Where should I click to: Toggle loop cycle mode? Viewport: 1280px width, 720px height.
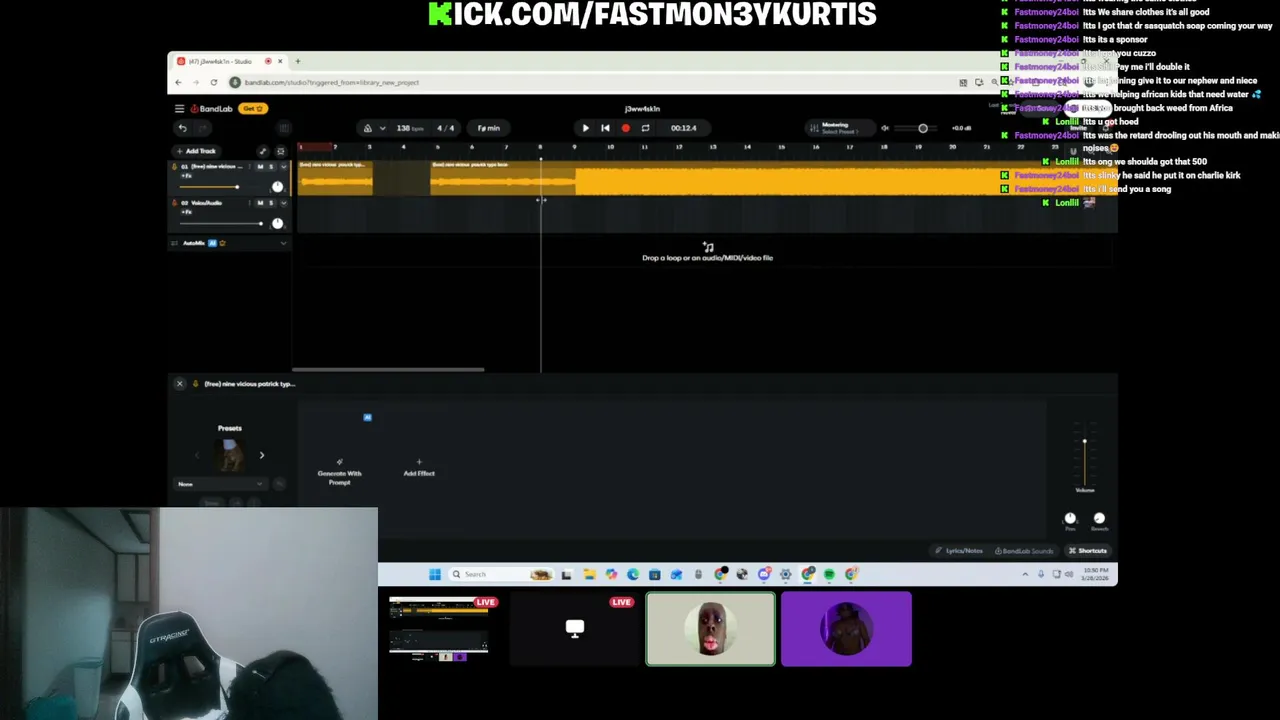coord(645,128)
